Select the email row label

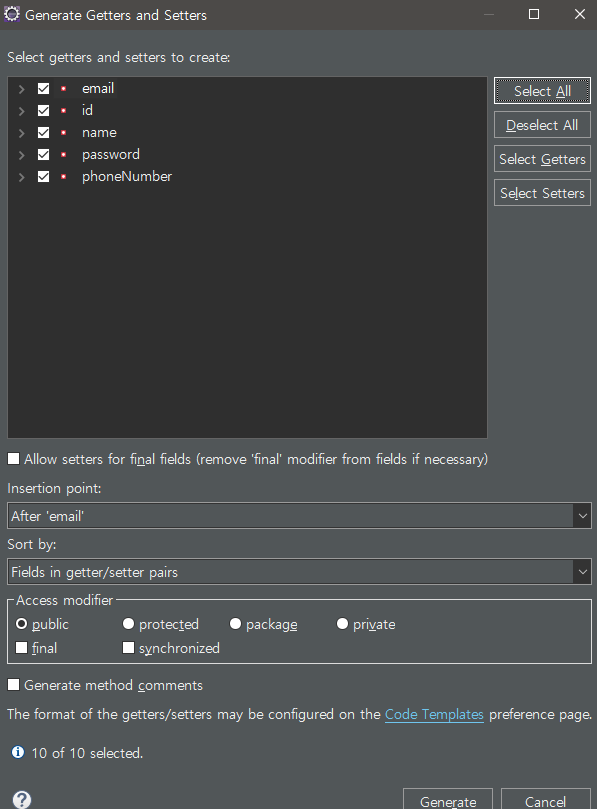(98, 89)
